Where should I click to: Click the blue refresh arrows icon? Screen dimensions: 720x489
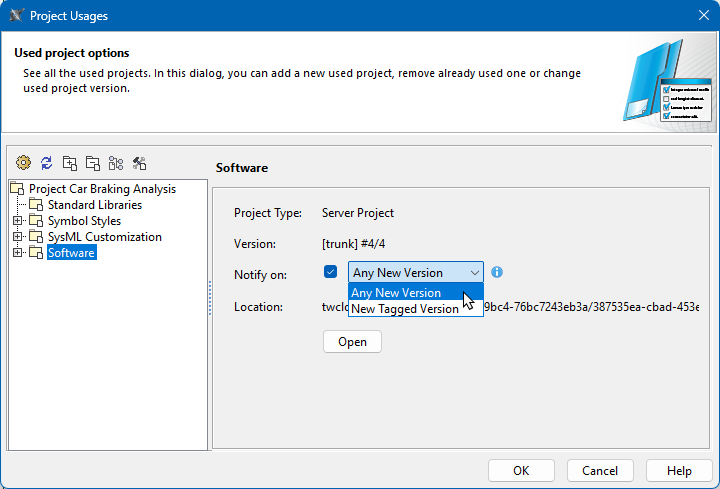pos(46,163)
